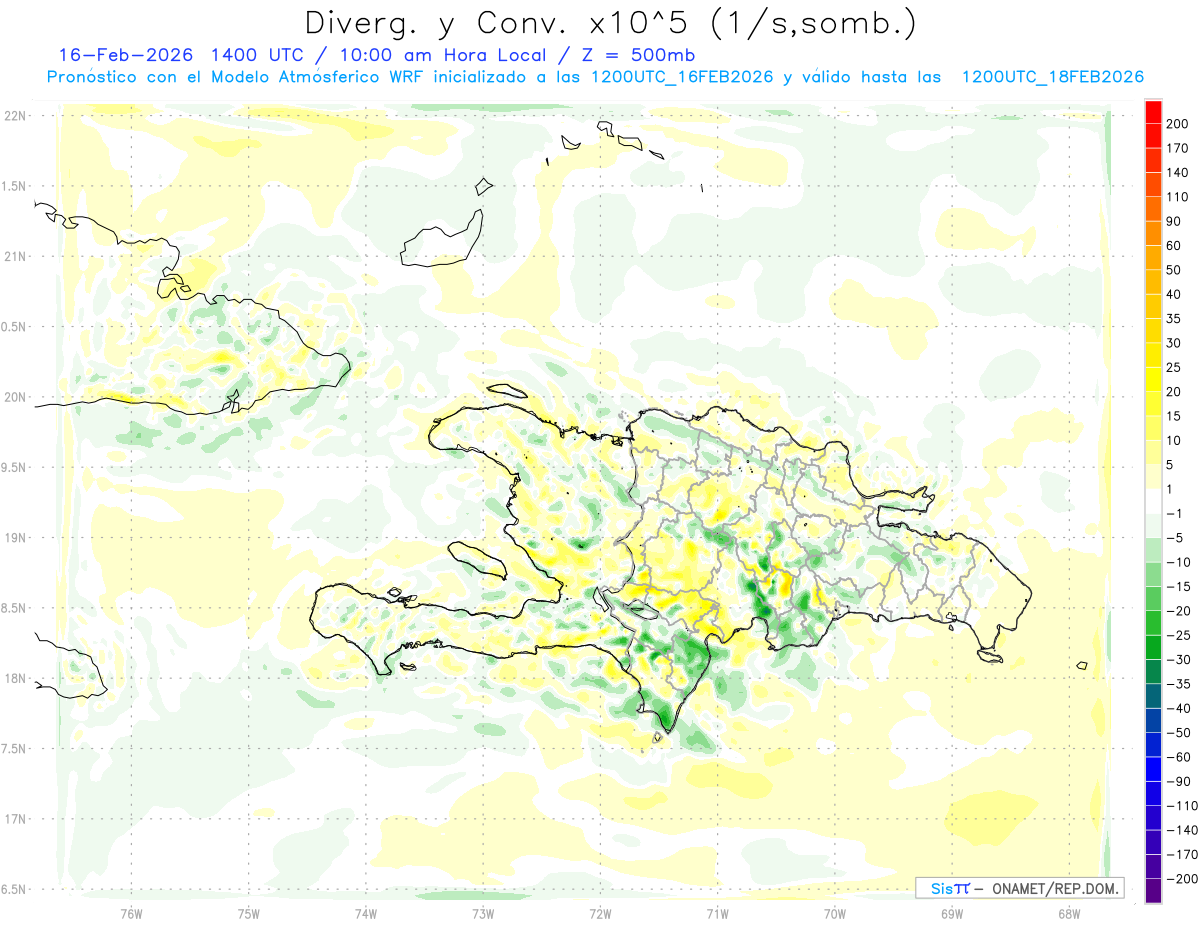Click the '21N' latitude label

coord(15,256)
